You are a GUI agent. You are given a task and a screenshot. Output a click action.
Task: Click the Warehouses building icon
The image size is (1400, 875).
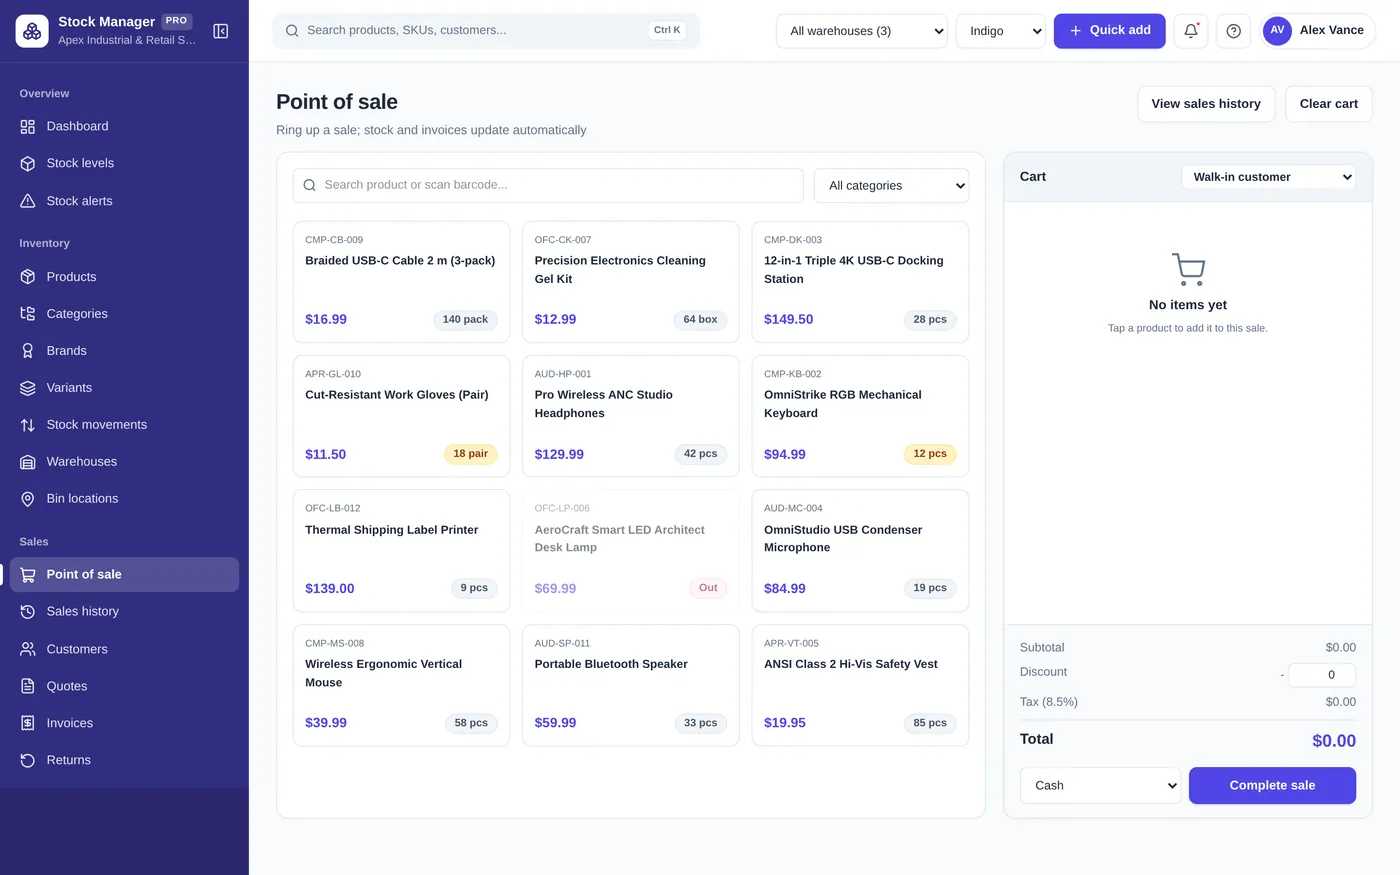coord(28,462)
